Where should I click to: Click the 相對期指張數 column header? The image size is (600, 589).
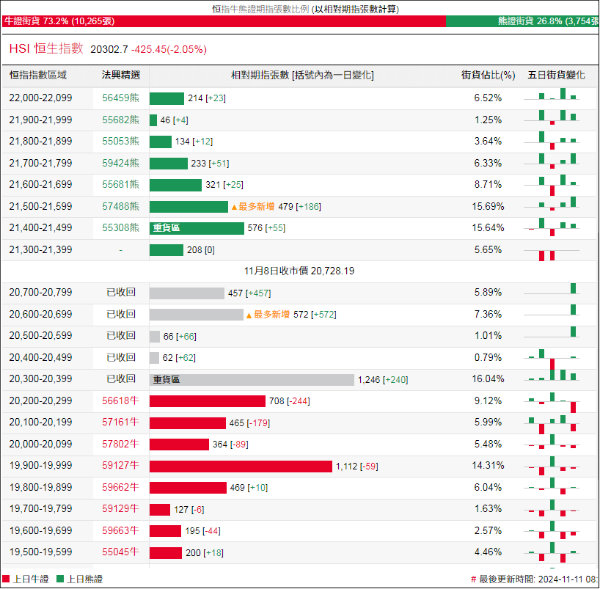(x=302, y=75)
